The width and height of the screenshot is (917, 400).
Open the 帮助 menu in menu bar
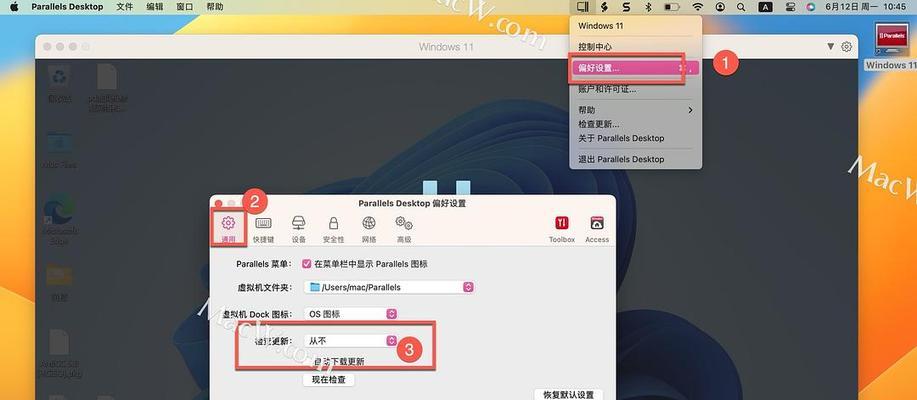click(215, 7)
